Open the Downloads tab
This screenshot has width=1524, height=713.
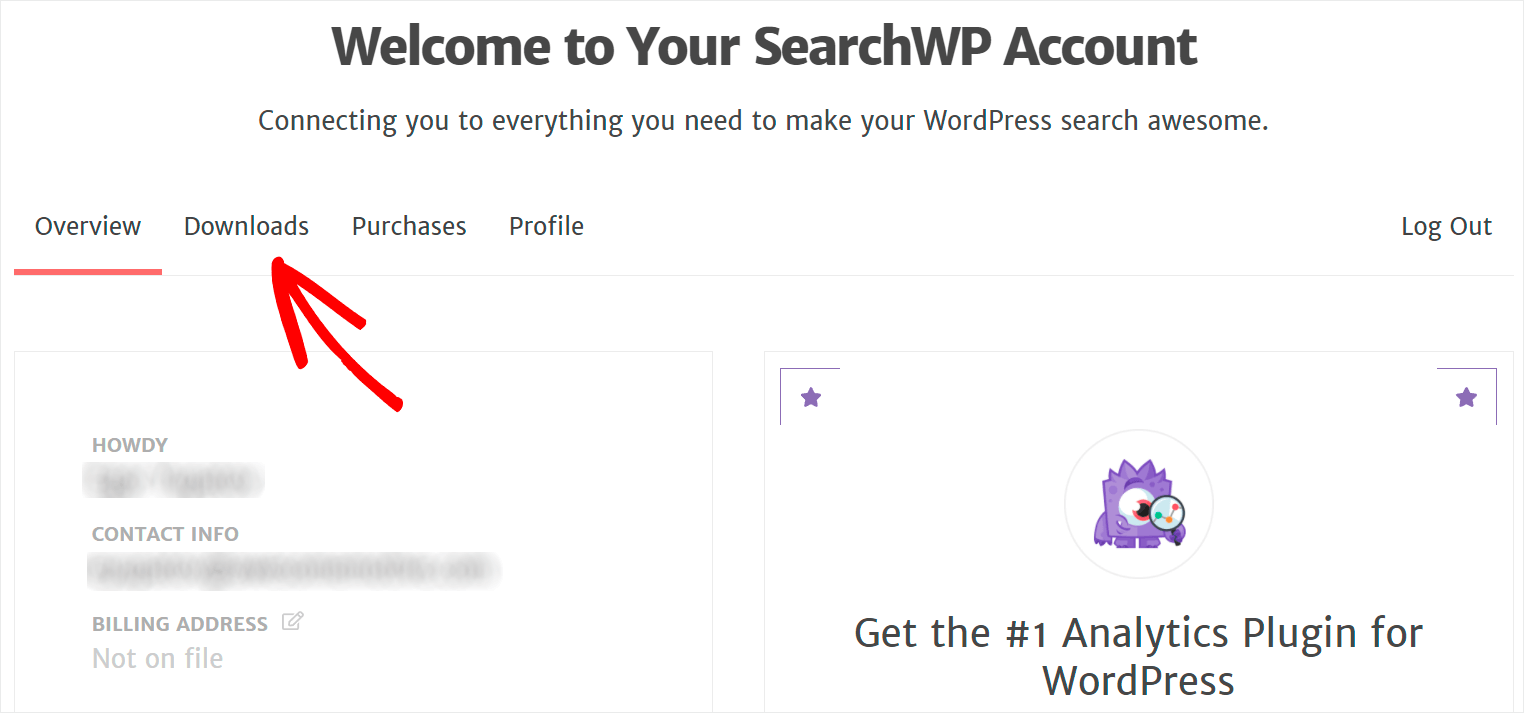[246, 226]
